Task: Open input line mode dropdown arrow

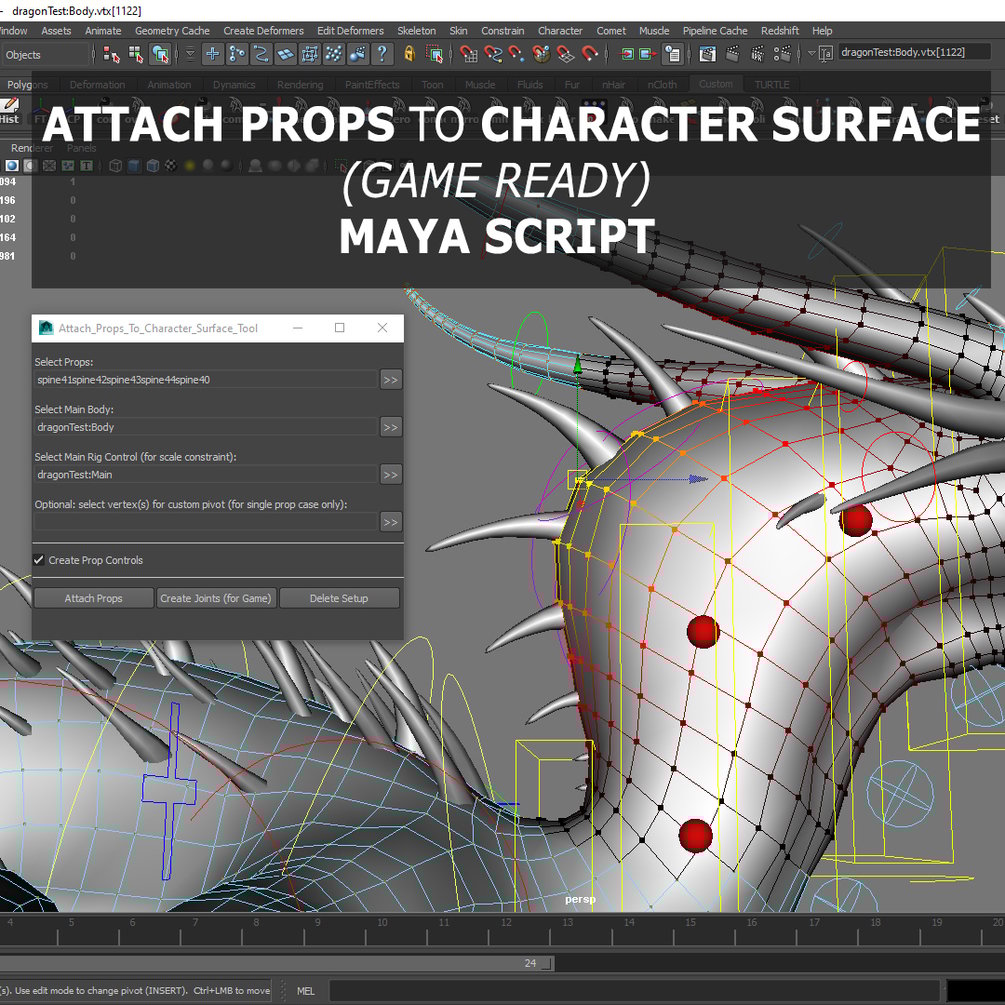Action: coord(811,54)
